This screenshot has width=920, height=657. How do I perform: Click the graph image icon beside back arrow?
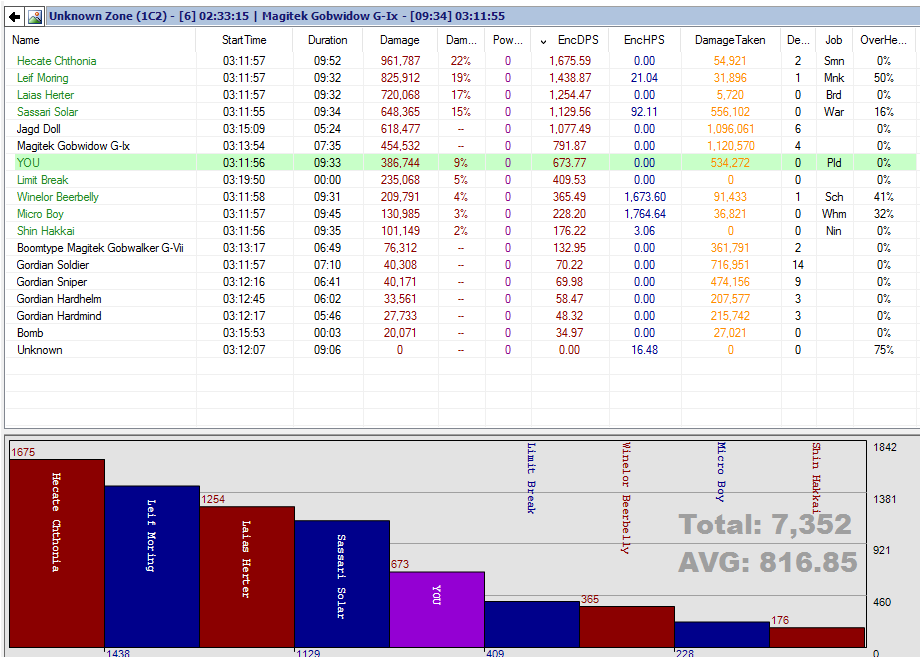point(35,16)
